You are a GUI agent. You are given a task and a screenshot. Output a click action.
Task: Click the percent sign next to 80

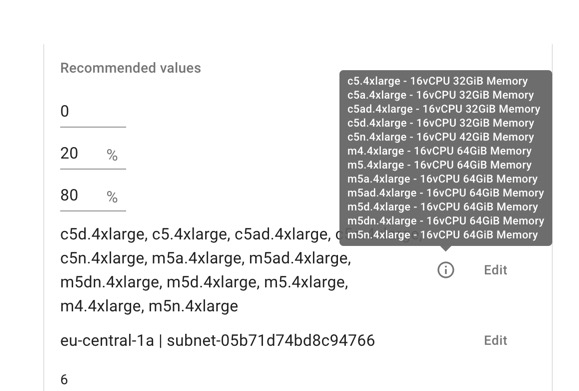tap(112, 197)
